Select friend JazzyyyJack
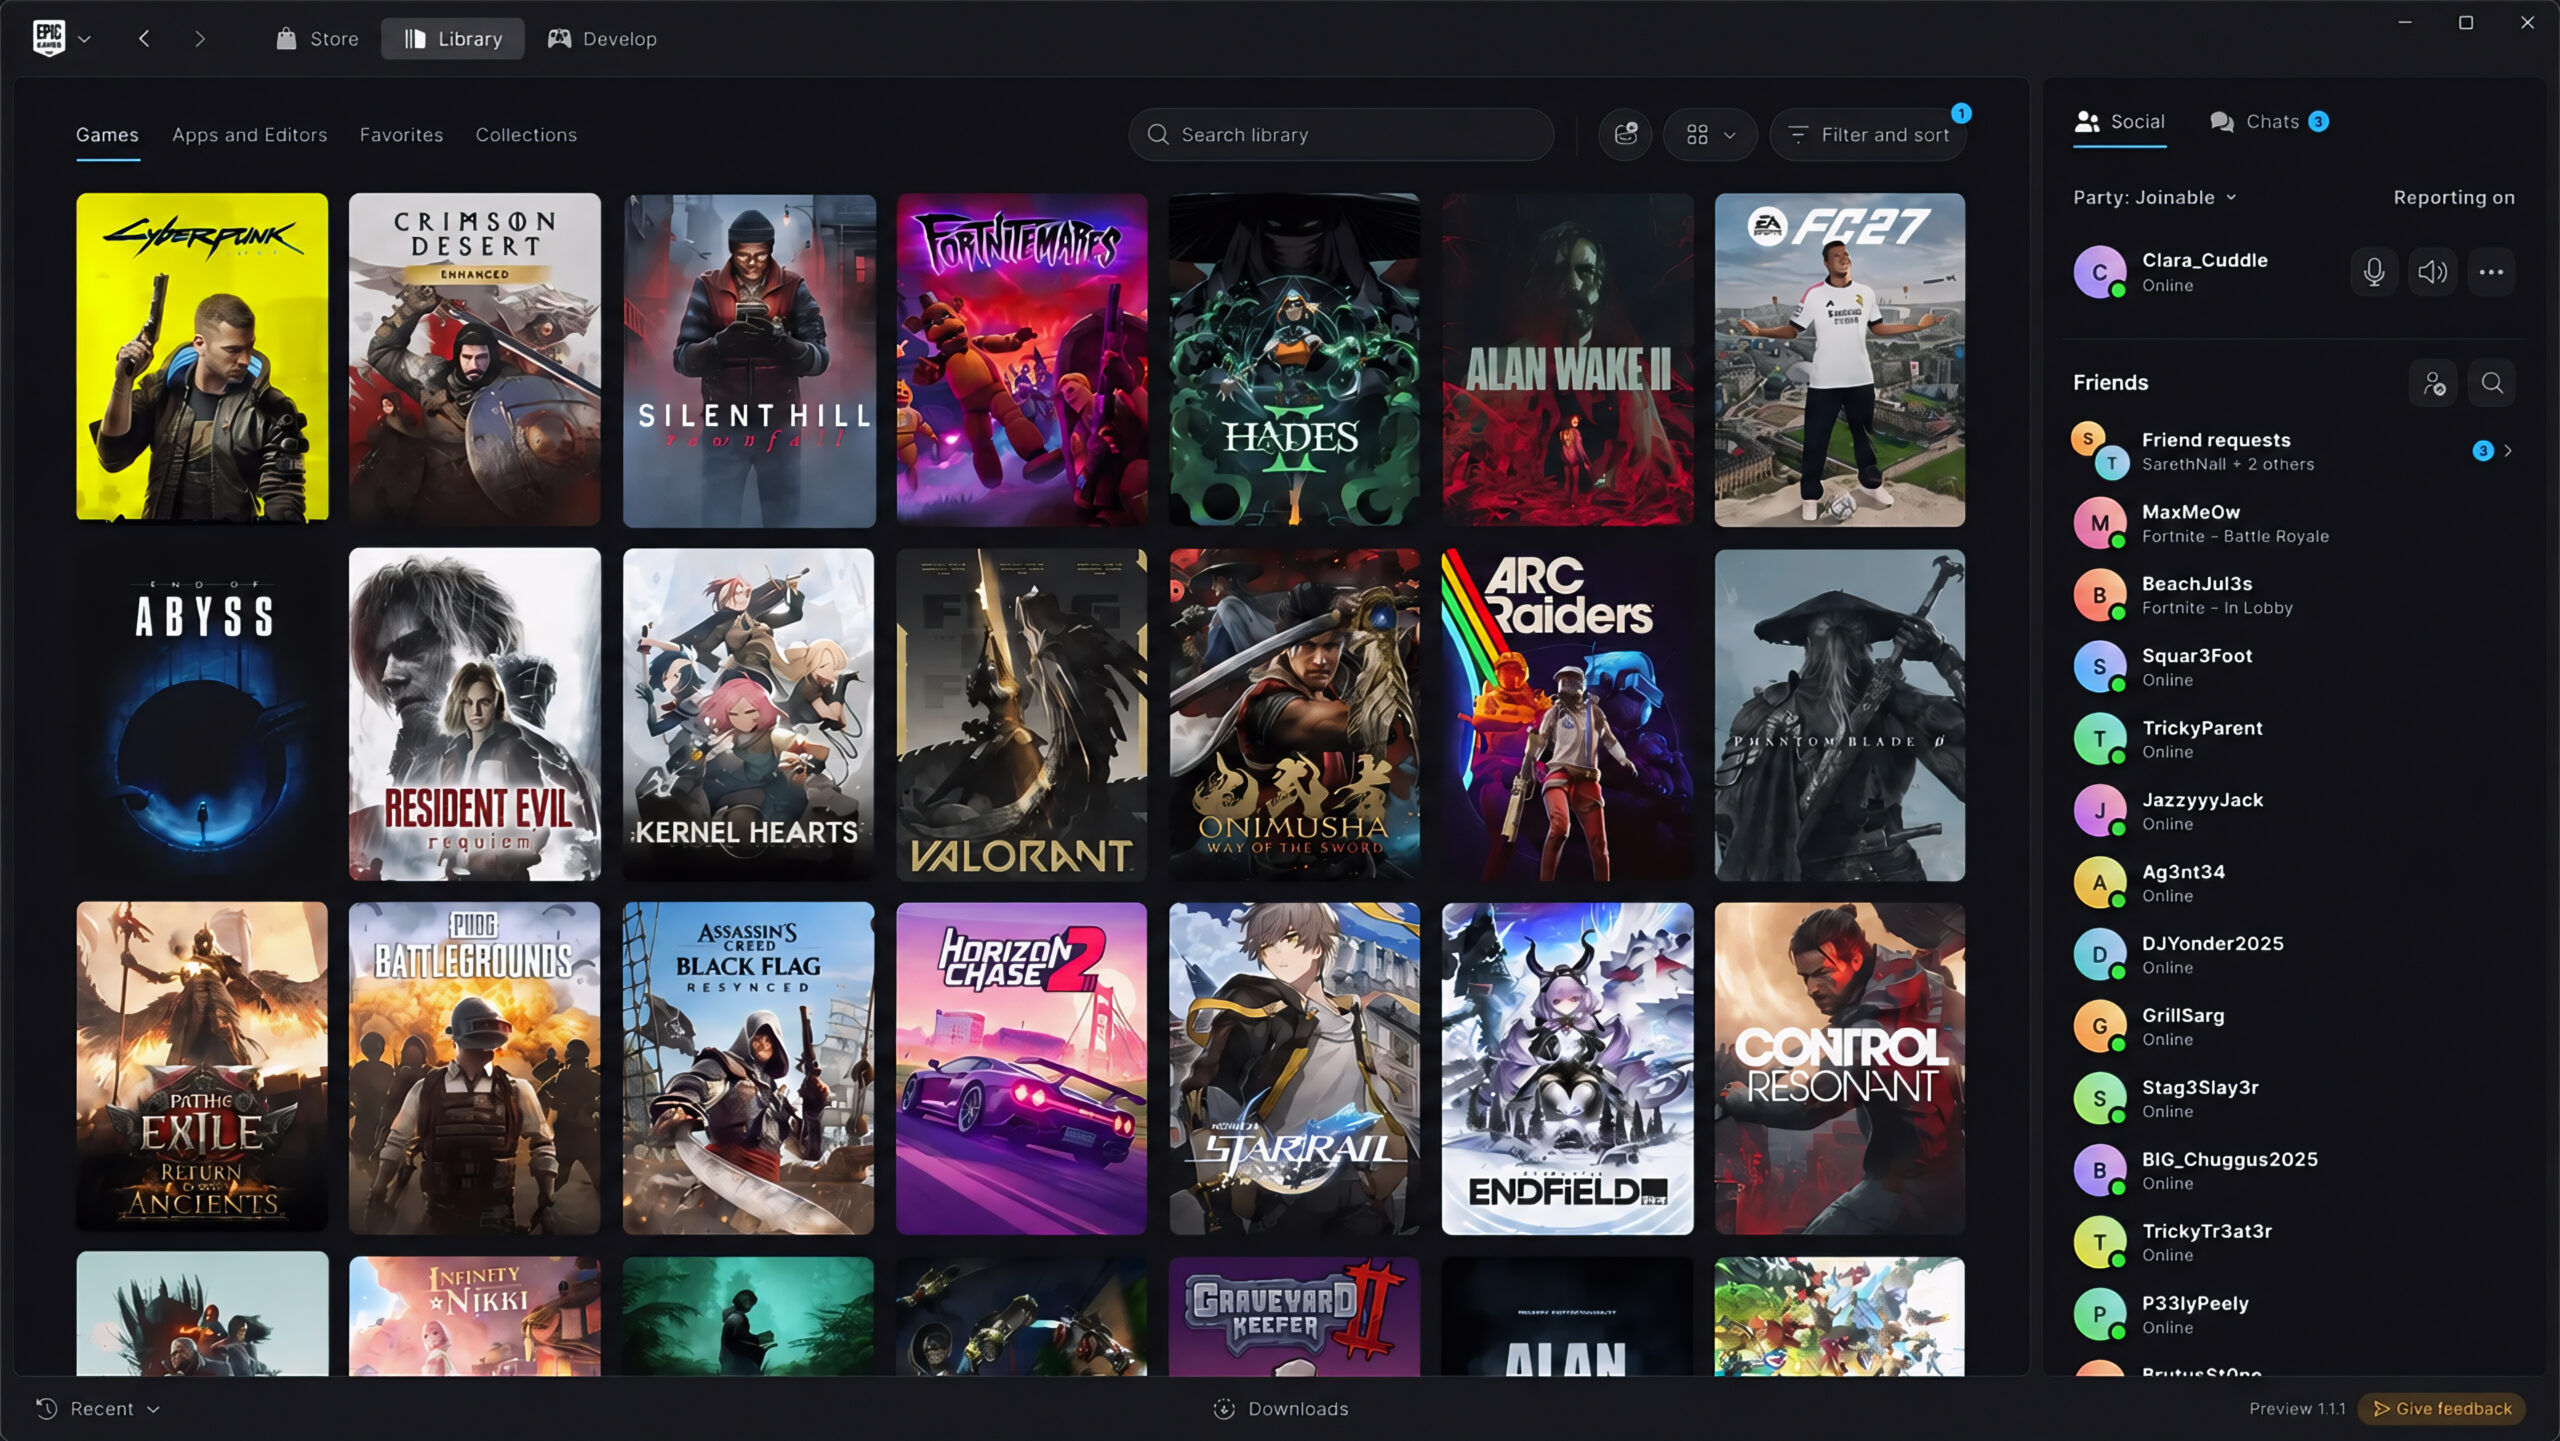This screenshot has width=2560, height=1441. coord(2292,811)
